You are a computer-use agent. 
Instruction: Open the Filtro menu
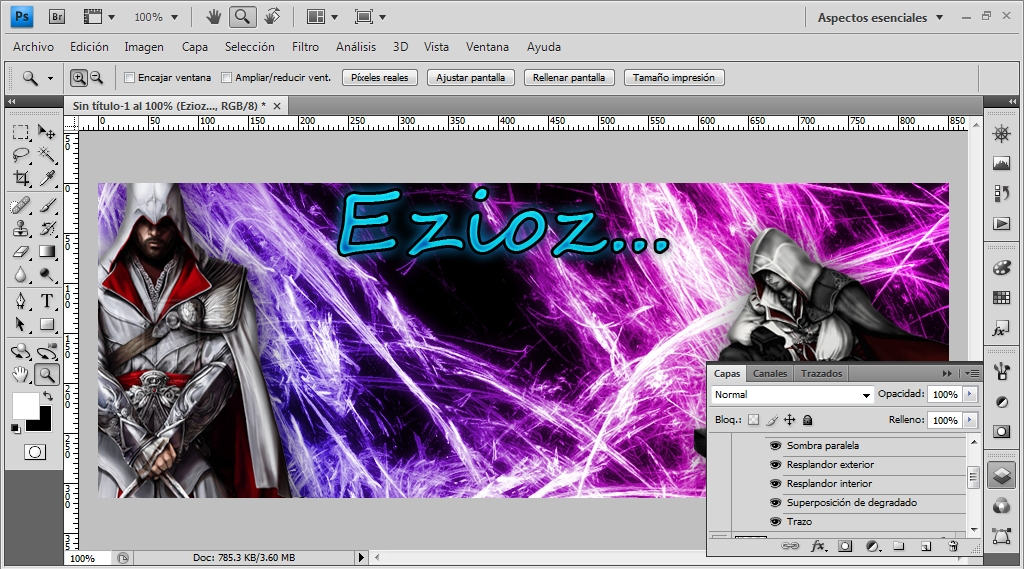306,47
